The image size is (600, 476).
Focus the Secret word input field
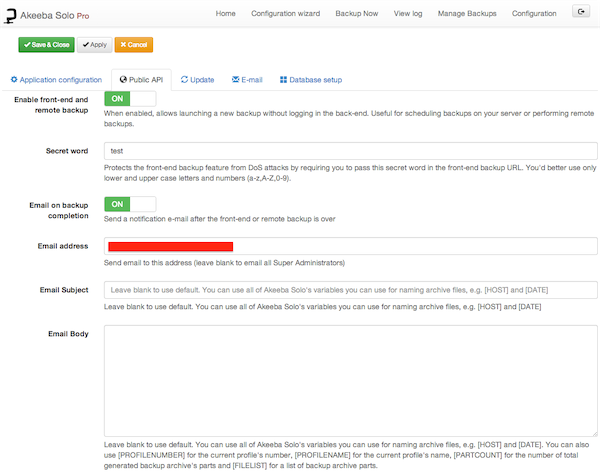point(351,151)
